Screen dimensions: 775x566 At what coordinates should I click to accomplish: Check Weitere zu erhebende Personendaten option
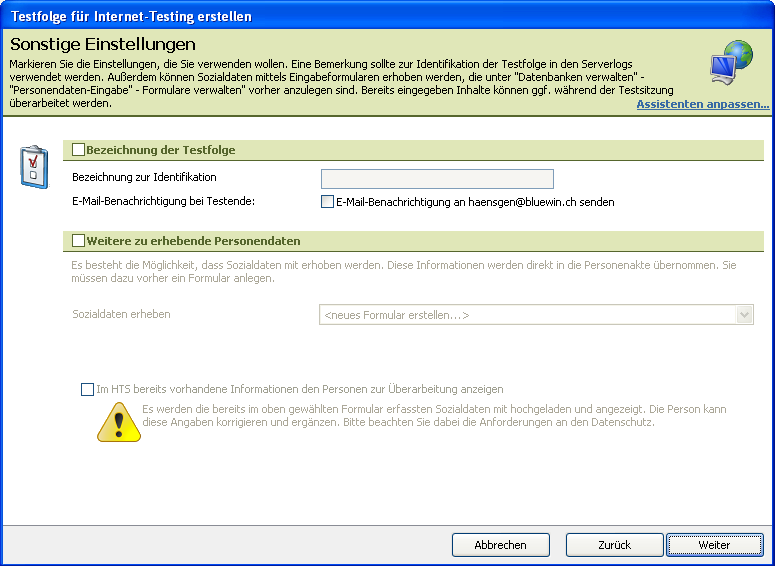[79, 241]
